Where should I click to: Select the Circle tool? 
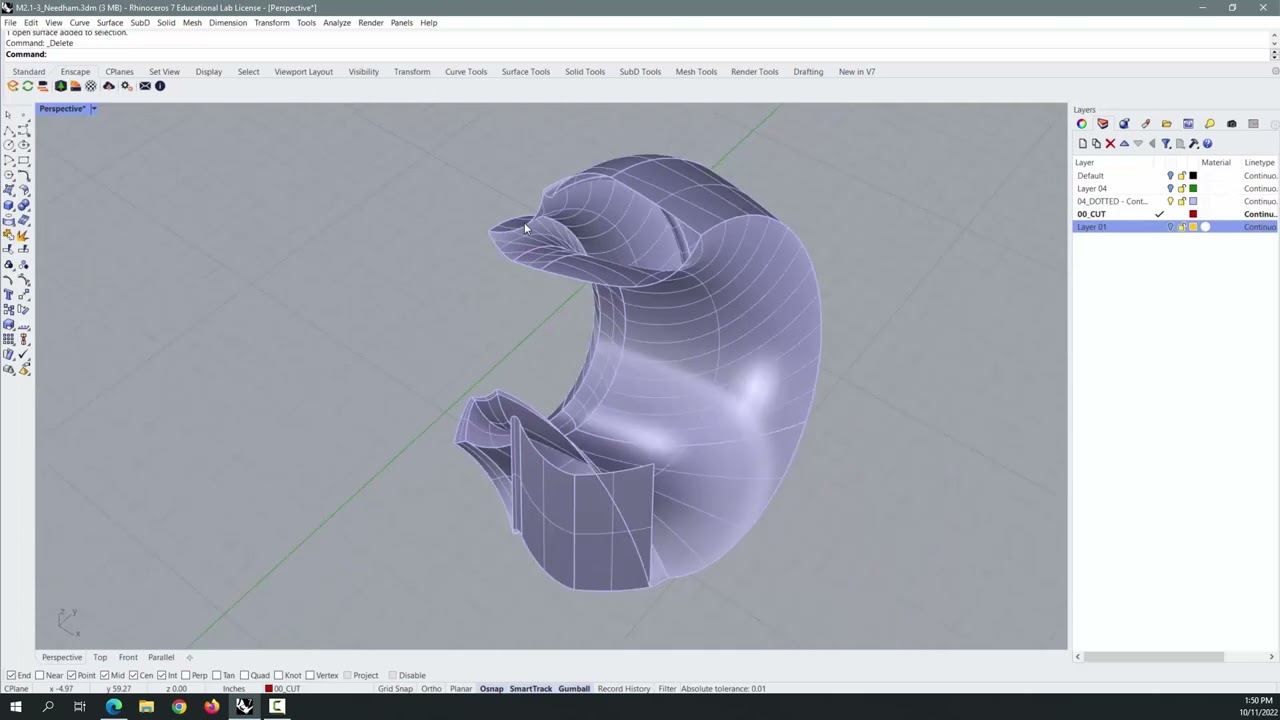coord(8,144)
